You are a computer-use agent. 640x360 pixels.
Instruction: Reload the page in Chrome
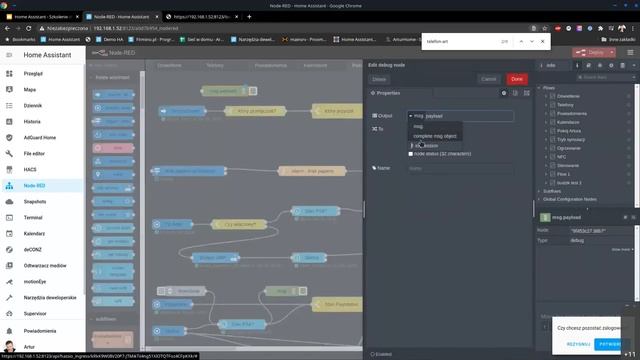[29, 28]
